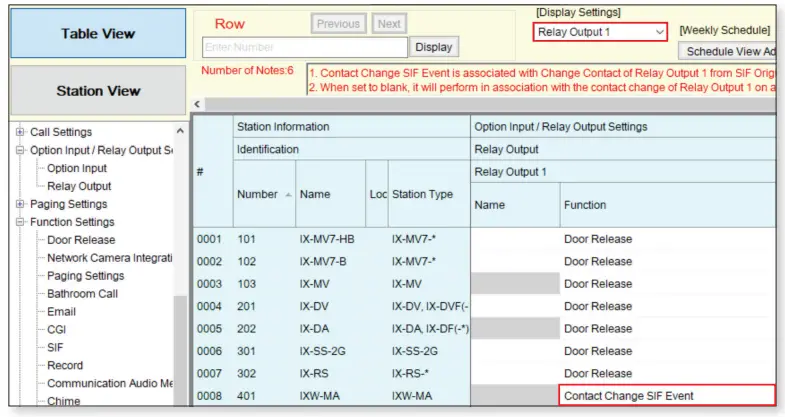Click the Next row button
The image size is (785, 417).
[x=388, y=24]
